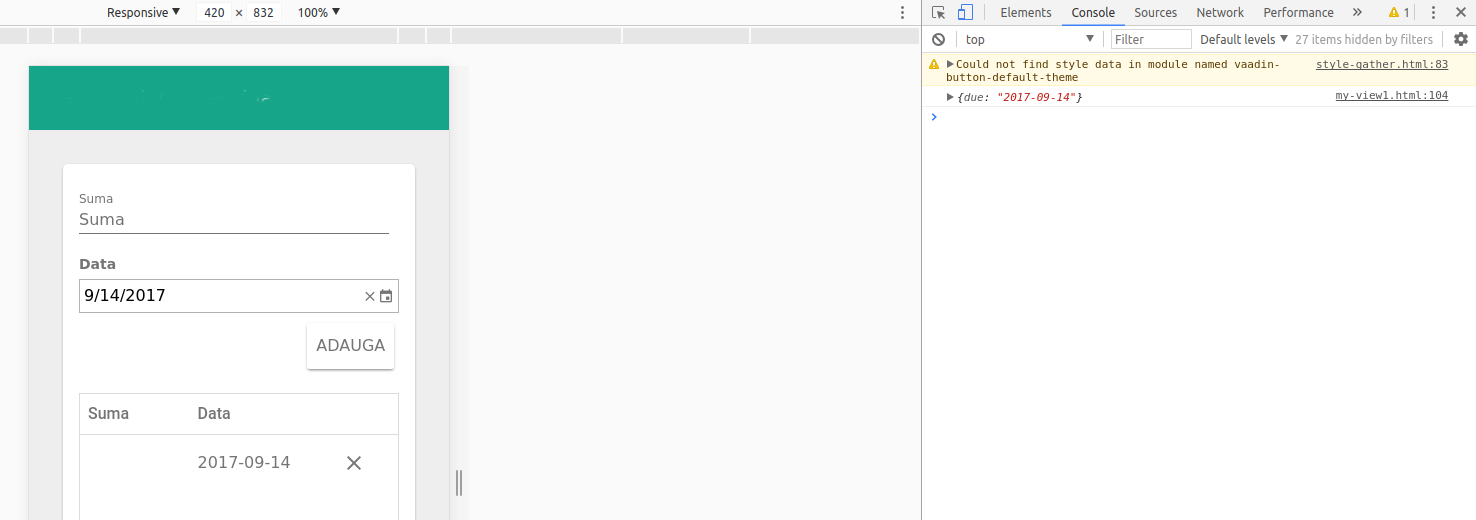
Task: Open console settings gear icon
Action: [1461, 39]
